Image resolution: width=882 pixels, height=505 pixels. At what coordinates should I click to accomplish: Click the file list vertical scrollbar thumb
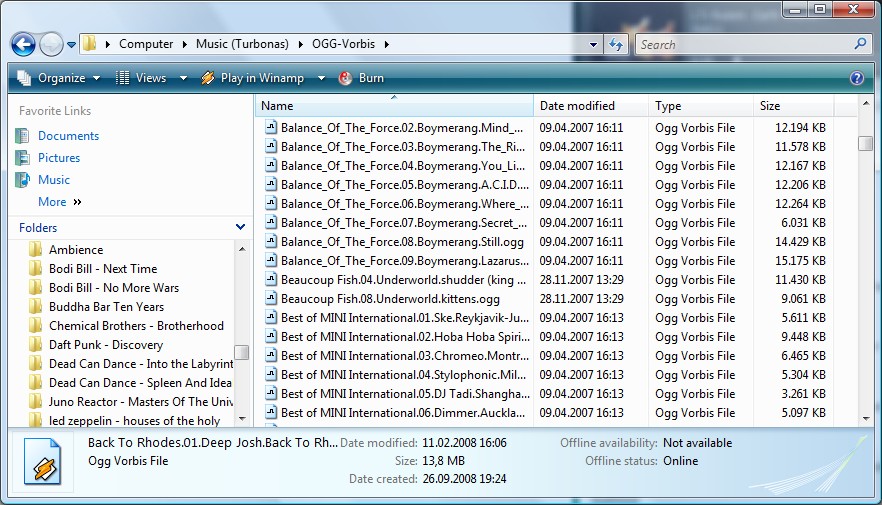click(865, 143)
